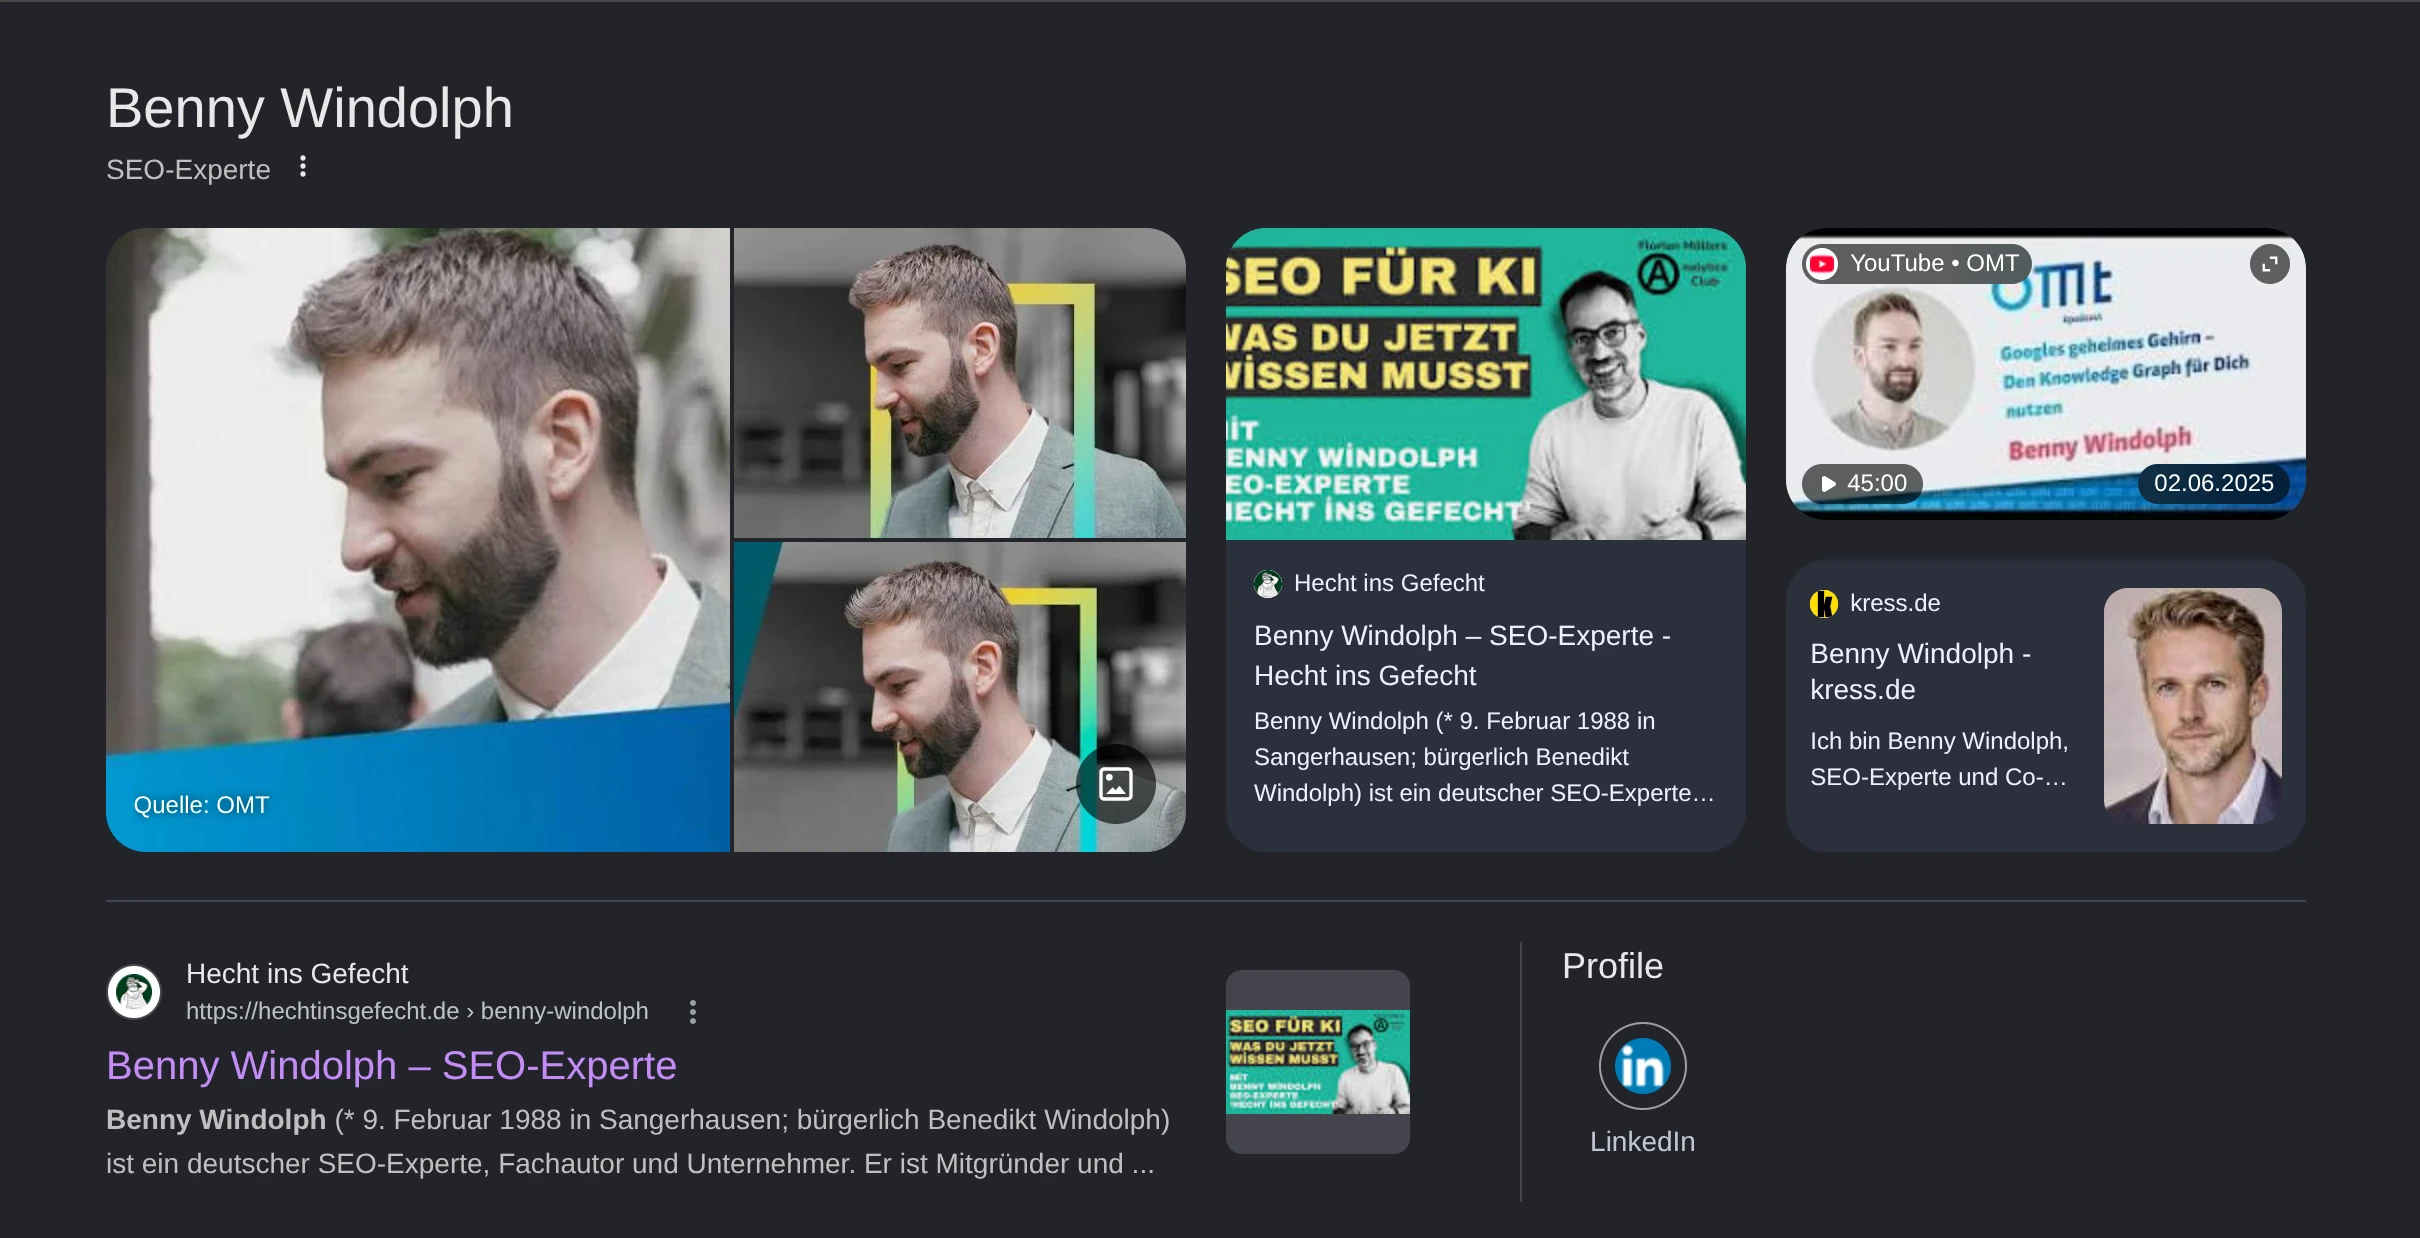This screenshot has width=2420, height=1238.
Task: Click the card snippet about 9. Februar 1988
Action: click(x=1484, y=757)
